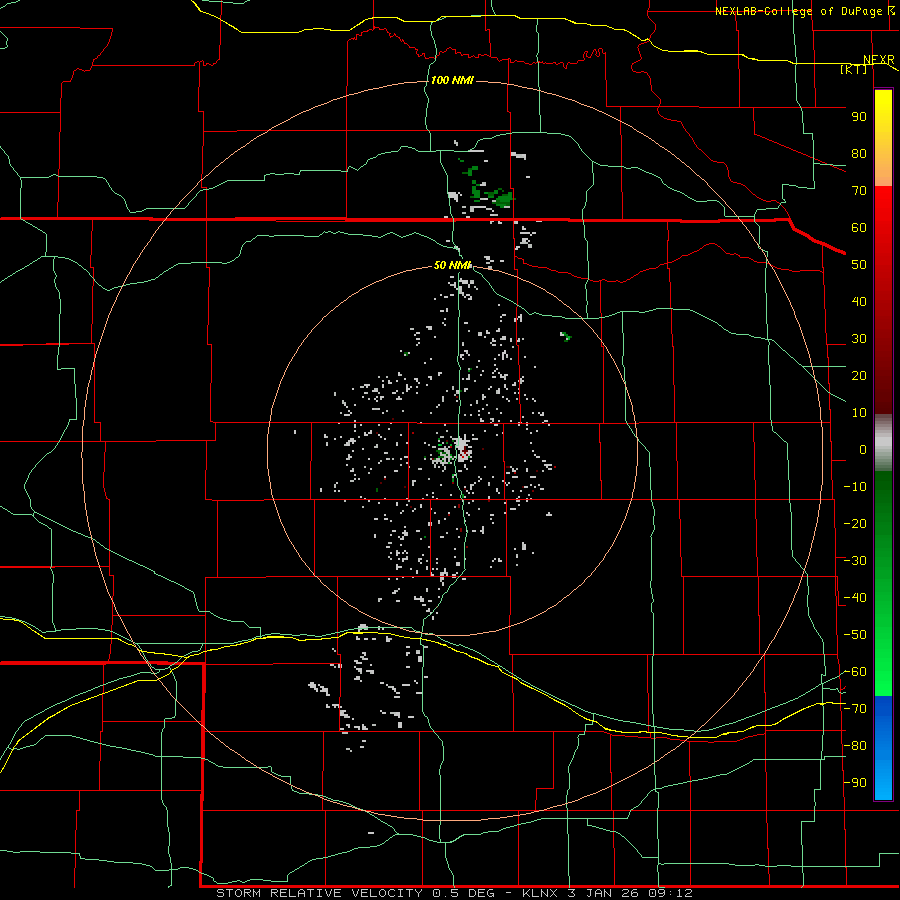Click the -50 scale label

855,635
